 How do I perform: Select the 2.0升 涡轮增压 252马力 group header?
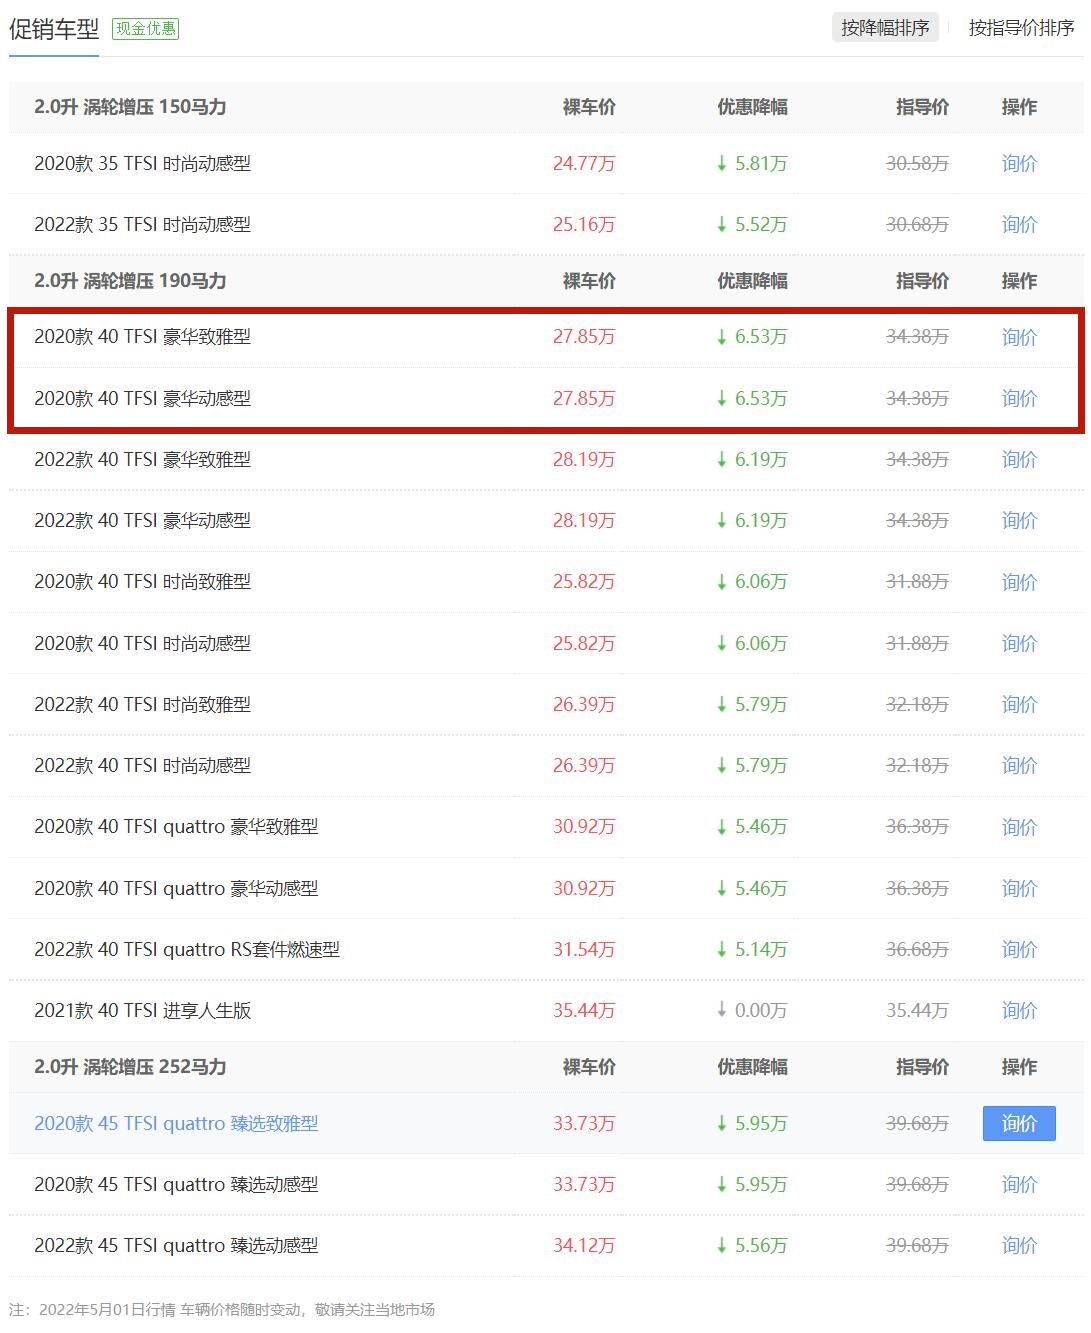tap(130, 1067)
